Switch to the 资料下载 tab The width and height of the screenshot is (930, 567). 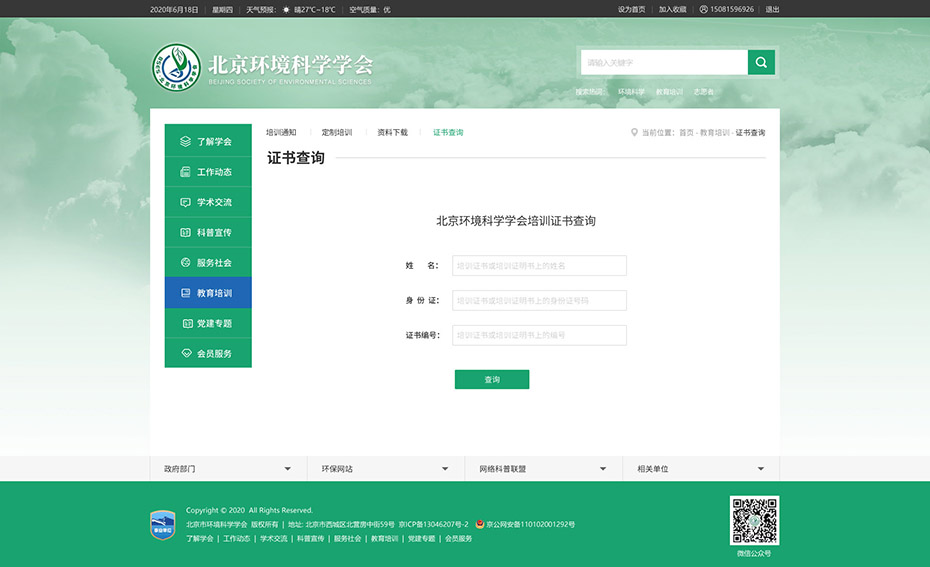click(392, 132)
